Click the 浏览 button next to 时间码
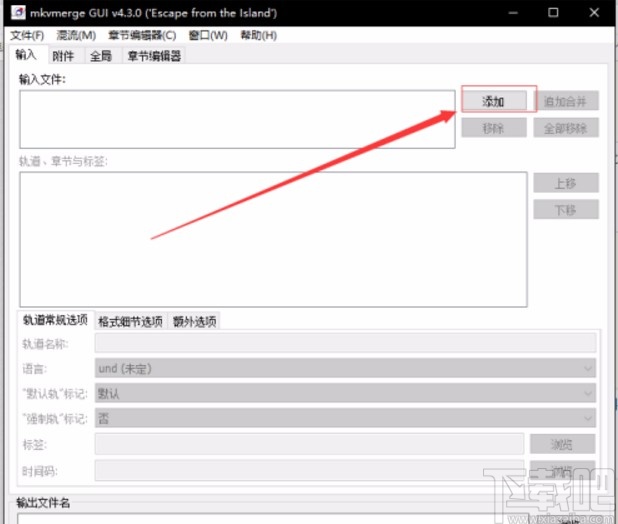 [x=562, y=470]
